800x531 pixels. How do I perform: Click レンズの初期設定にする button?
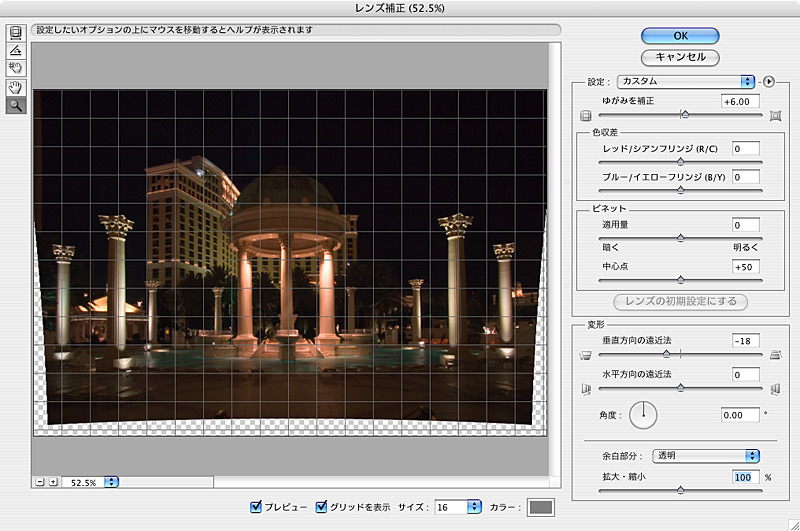pyautogui.click(x=681, y=301)
